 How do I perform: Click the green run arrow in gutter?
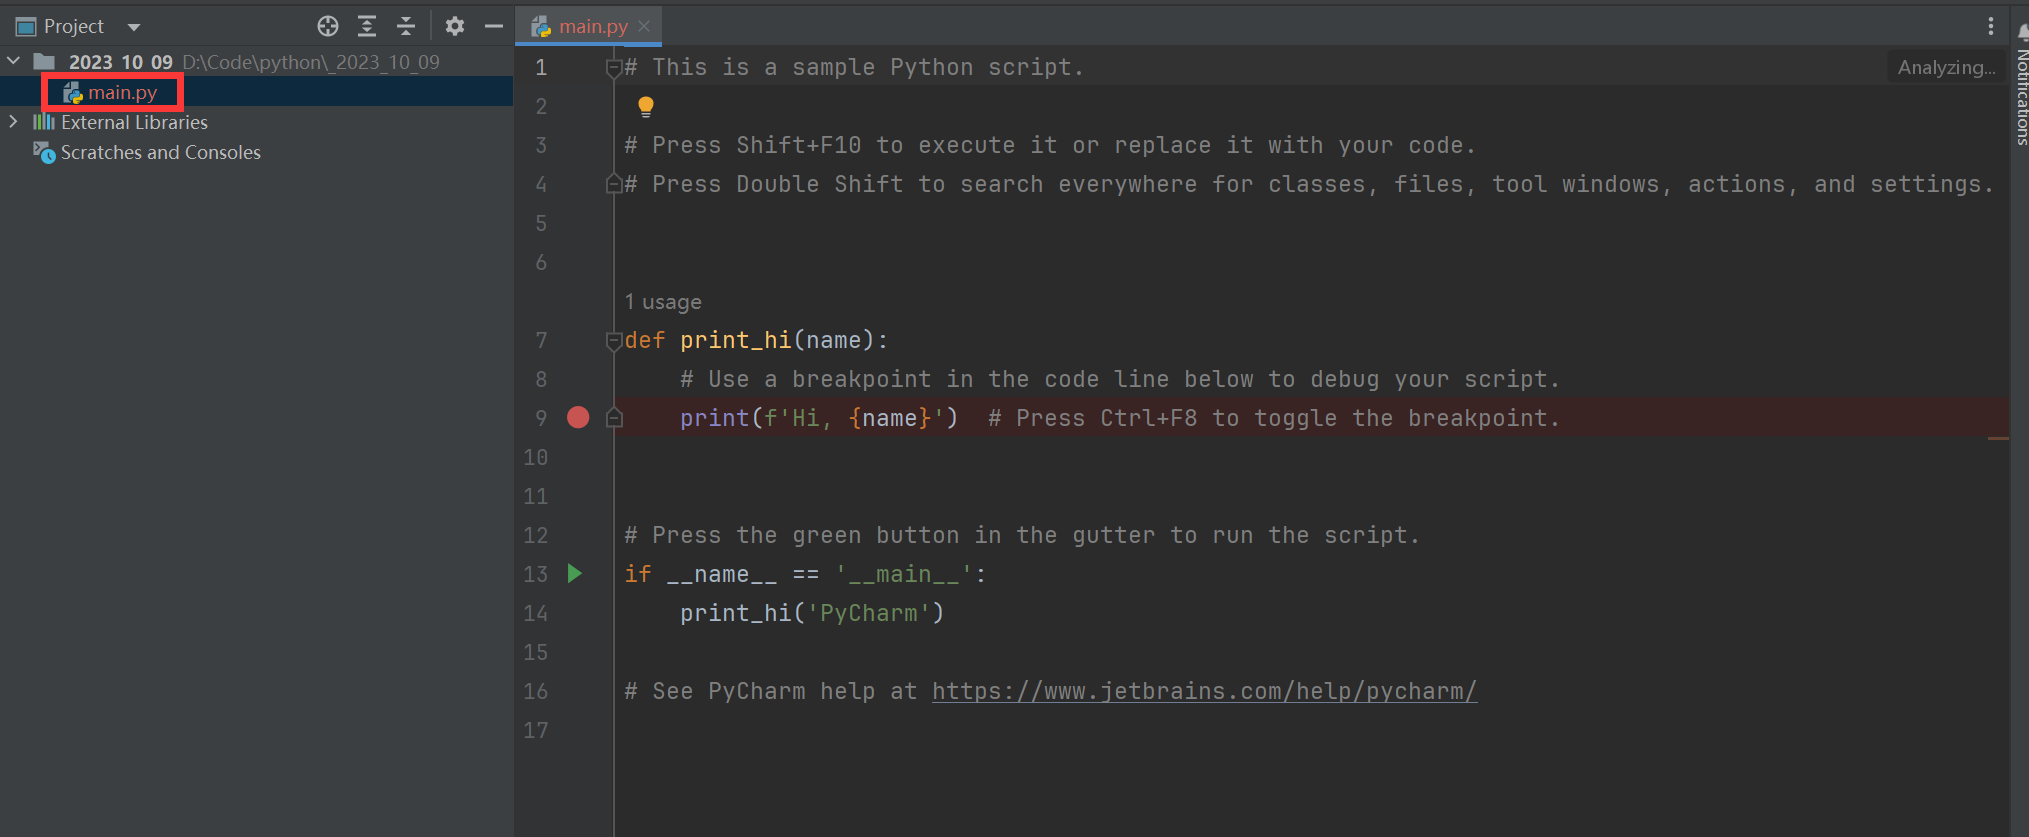[575, 573]
